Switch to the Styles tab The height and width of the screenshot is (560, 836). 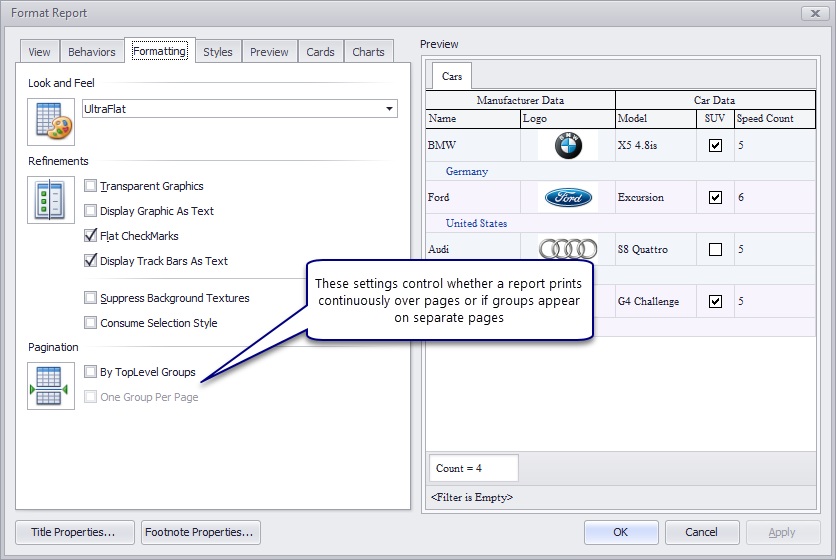tap(217, 52)
